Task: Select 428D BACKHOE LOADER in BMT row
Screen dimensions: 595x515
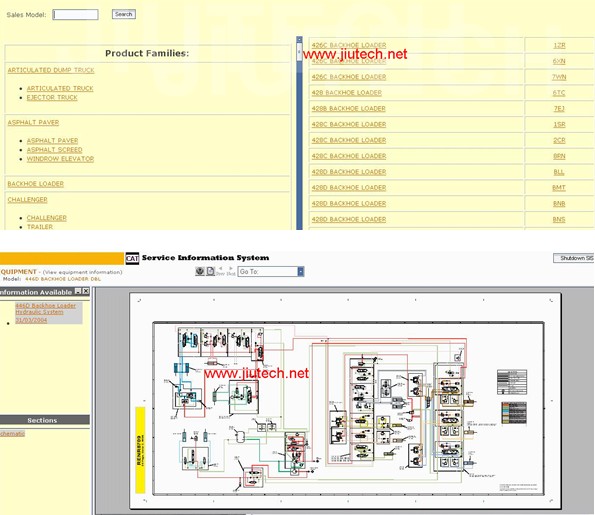Action: pyautogui.click(x=349, y=188)
